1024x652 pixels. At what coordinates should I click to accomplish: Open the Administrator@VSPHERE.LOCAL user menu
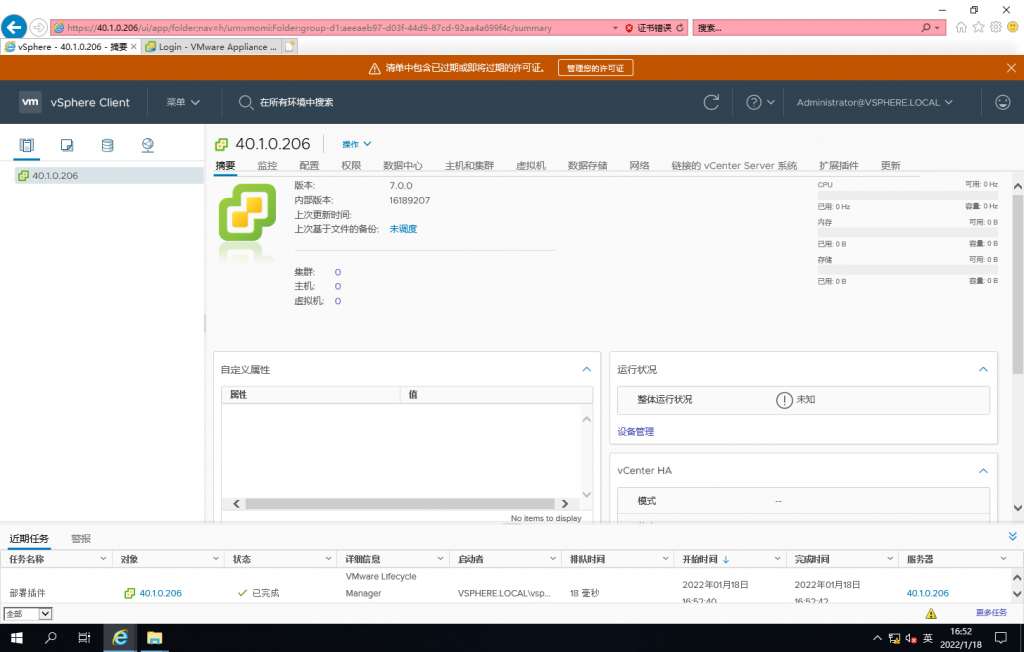point(874,102)
